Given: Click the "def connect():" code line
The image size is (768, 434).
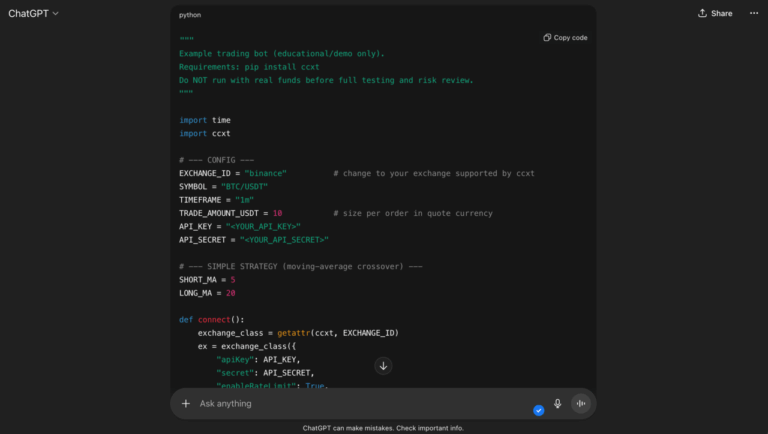Looking at the screenshot, I should 211,319.
